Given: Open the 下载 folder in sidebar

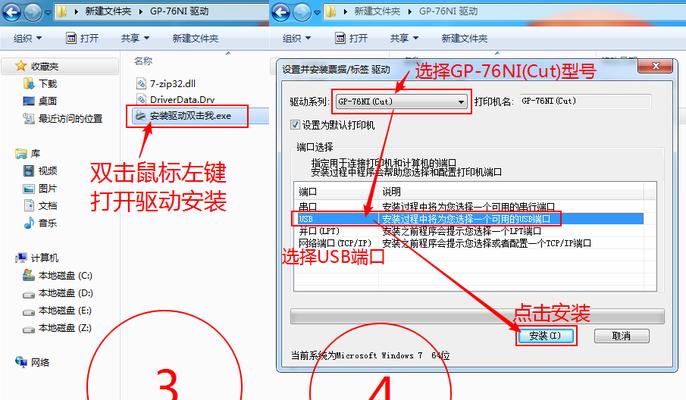Looking at the screenshot, I should coord(40,84).
